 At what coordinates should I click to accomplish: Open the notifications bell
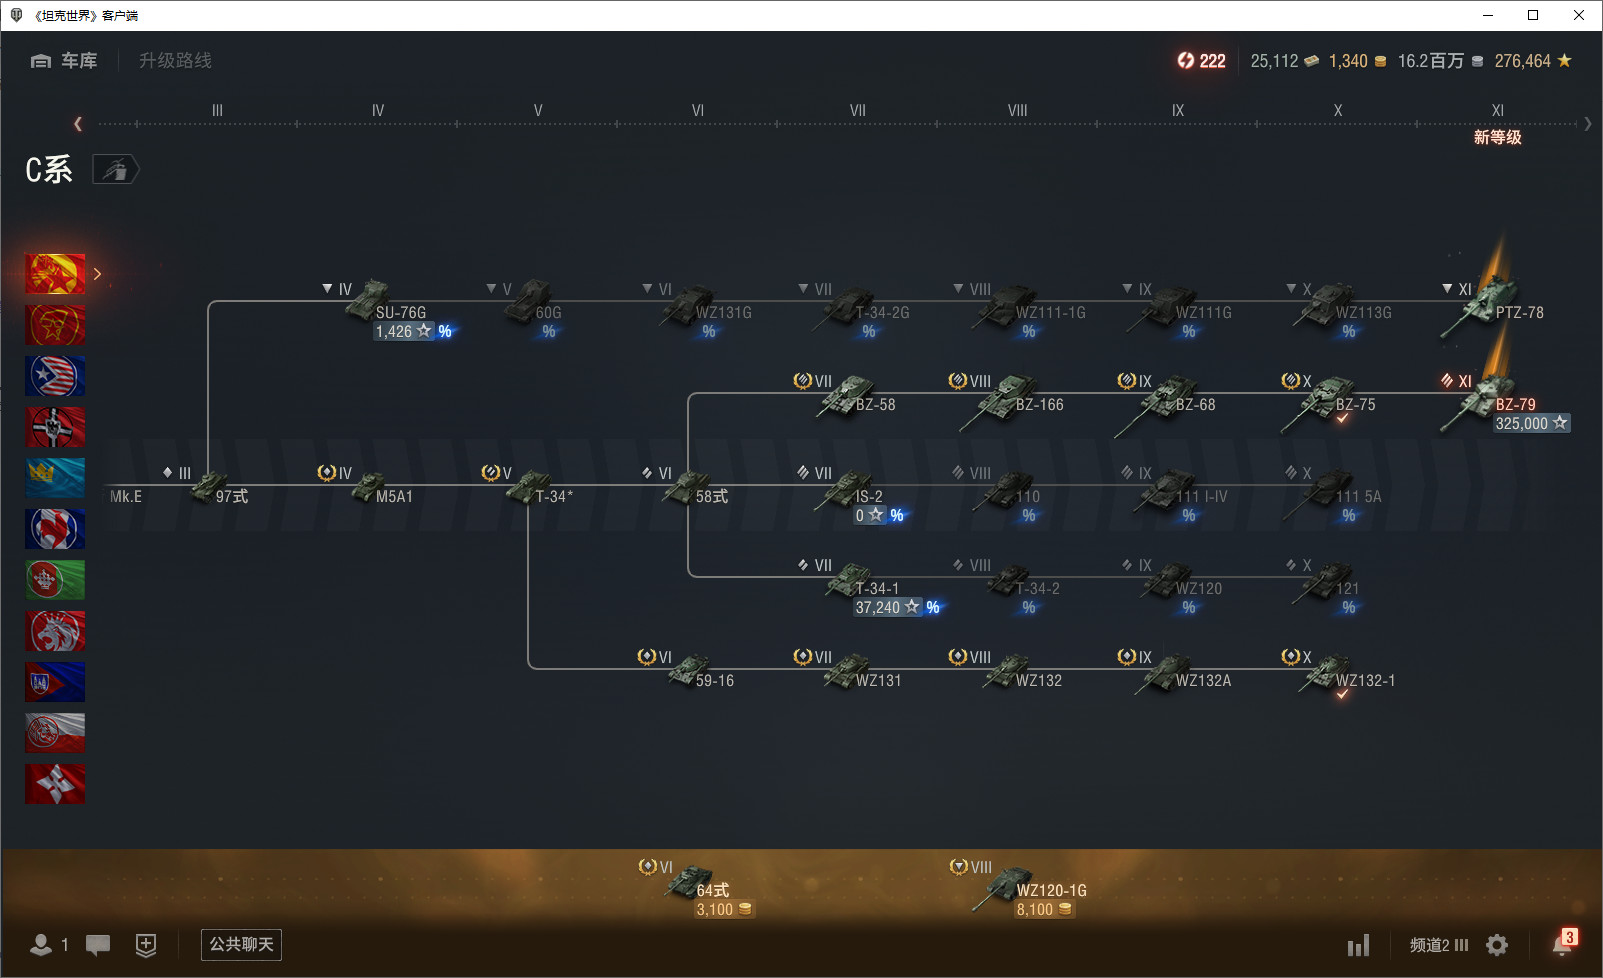(x=1562, y=945)
